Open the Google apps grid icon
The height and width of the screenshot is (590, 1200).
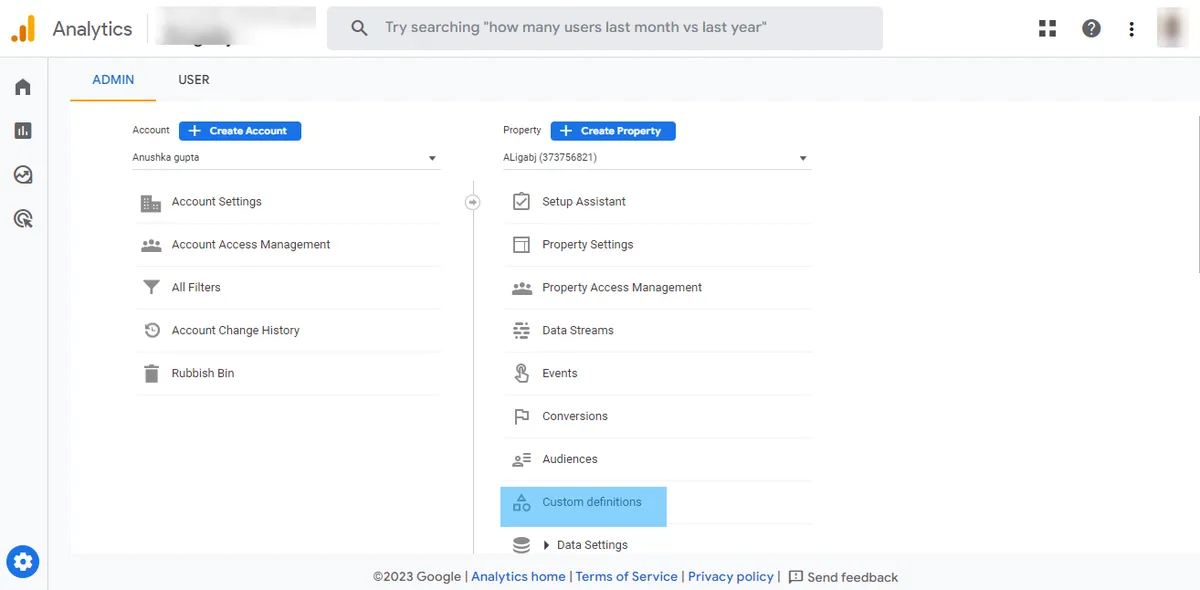pyautogui.click(x=1047, y=28)
